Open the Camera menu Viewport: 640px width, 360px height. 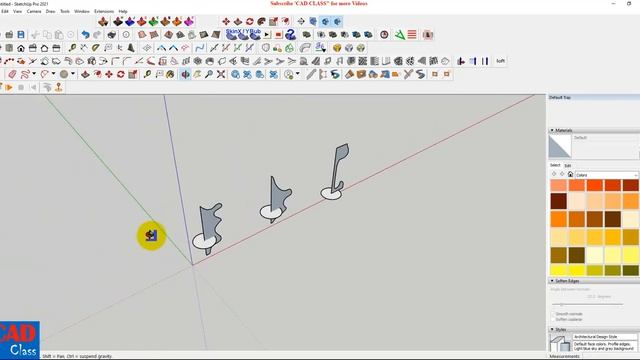pyautogui.click(x=34, y=11)
